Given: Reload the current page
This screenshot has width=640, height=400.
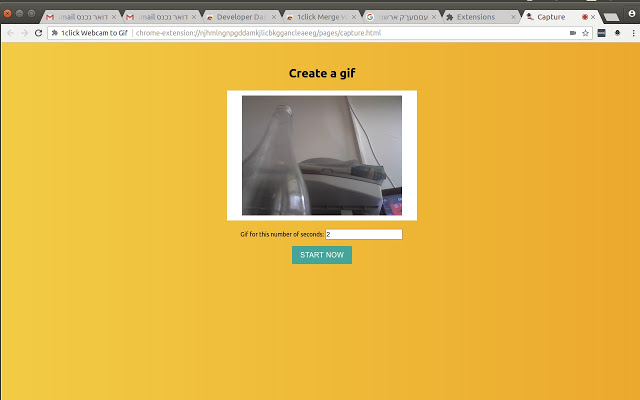Looking at the screenshot, I should pyautogui.click(x=38, y=33).
